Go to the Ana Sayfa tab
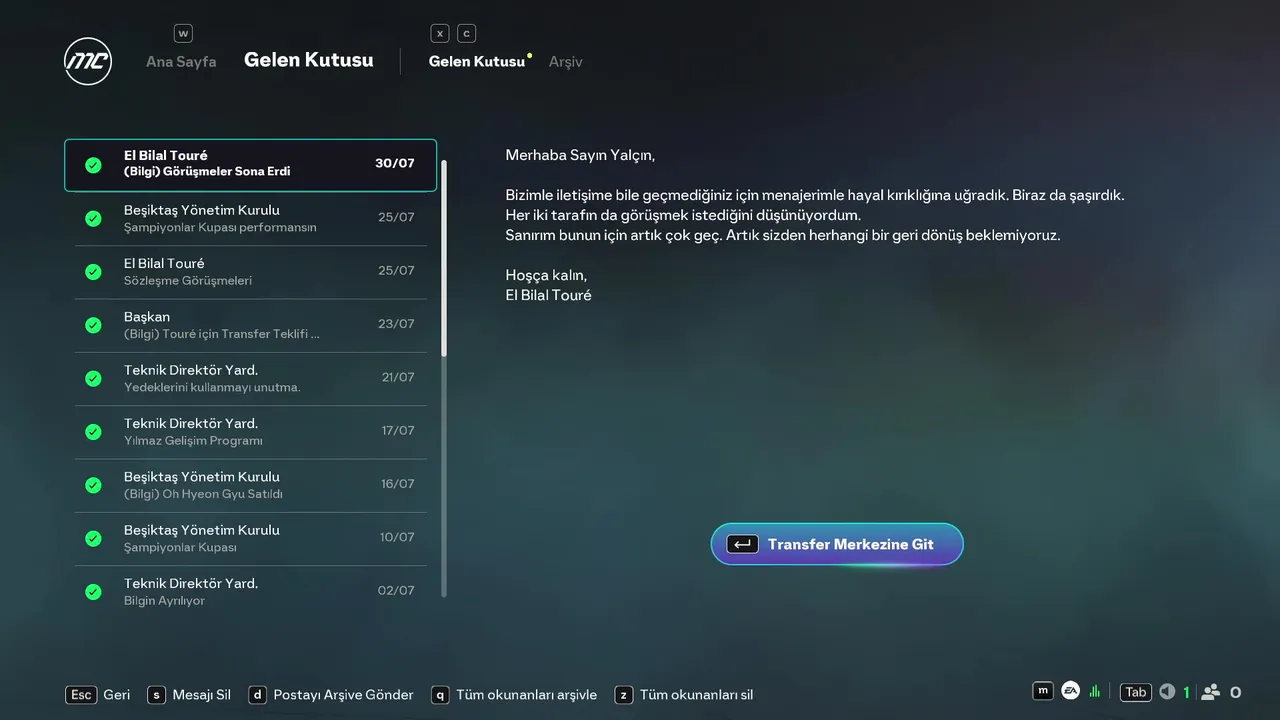 coord(181,62)
